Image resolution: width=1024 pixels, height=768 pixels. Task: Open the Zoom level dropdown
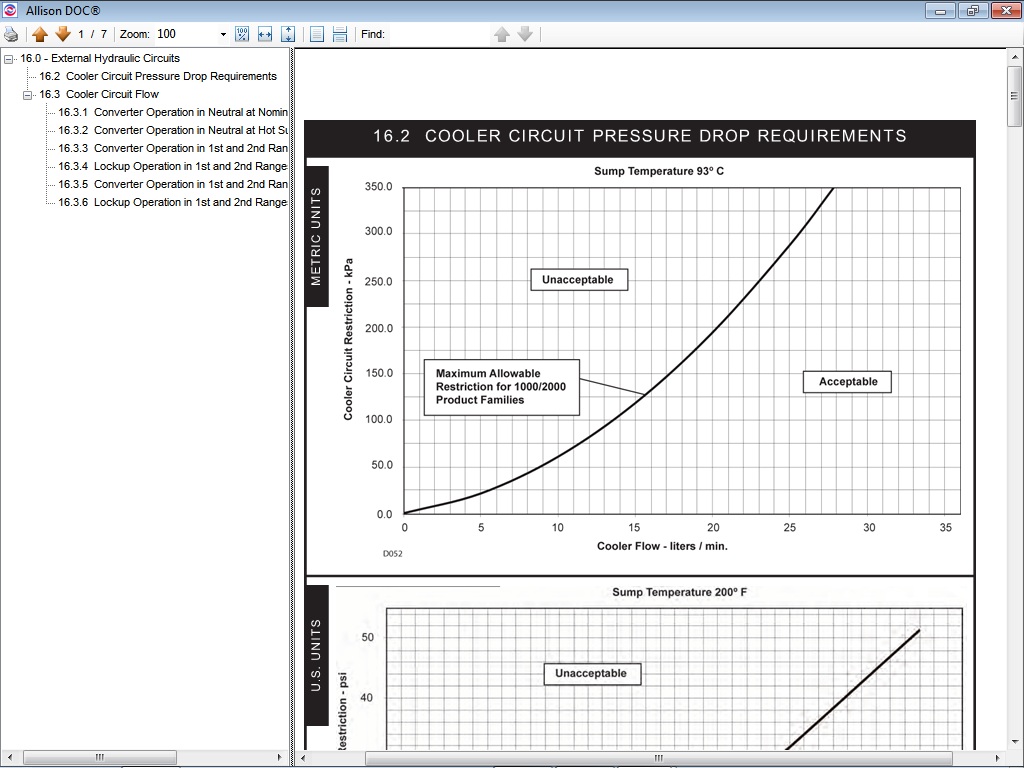pyautogui.click(x=222, y=33)
